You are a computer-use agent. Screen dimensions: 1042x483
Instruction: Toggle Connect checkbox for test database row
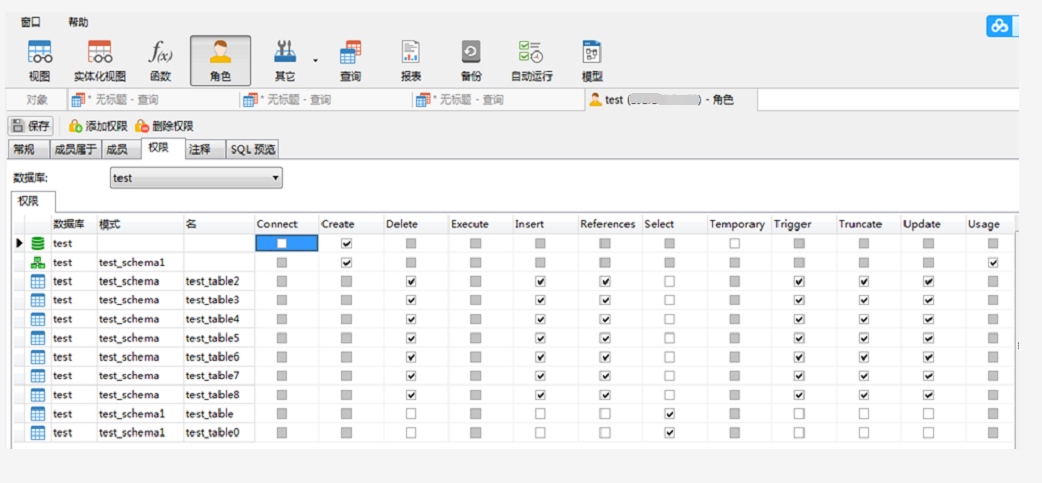[282, 243]
